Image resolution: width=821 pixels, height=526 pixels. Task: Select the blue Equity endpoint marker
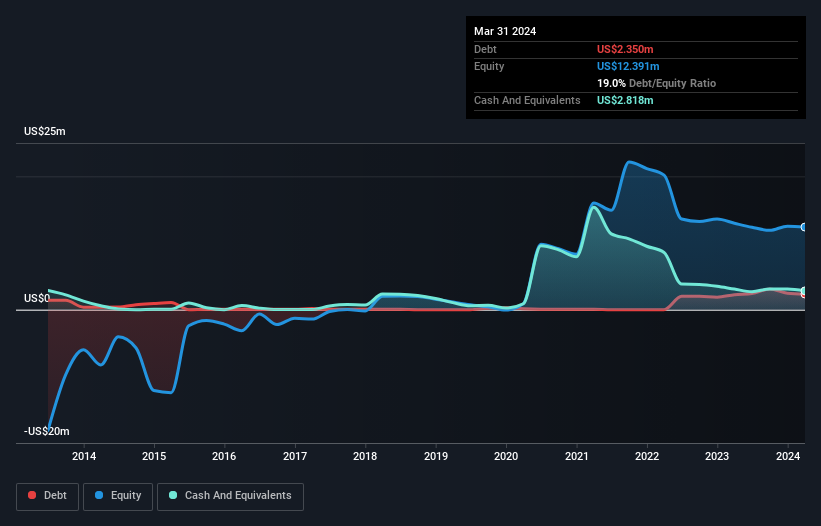click(x=804, y=227)
